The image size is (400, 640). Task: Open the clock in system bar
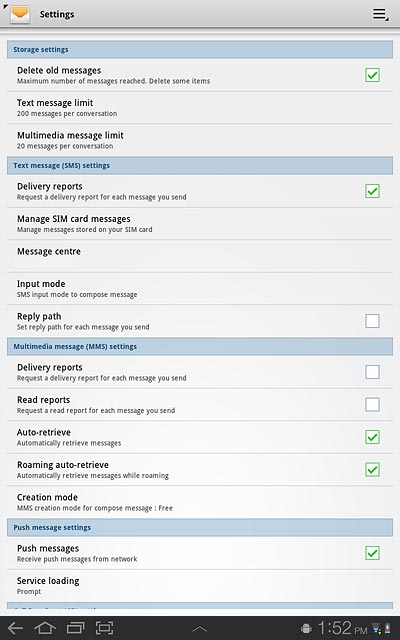click(342, 628)
